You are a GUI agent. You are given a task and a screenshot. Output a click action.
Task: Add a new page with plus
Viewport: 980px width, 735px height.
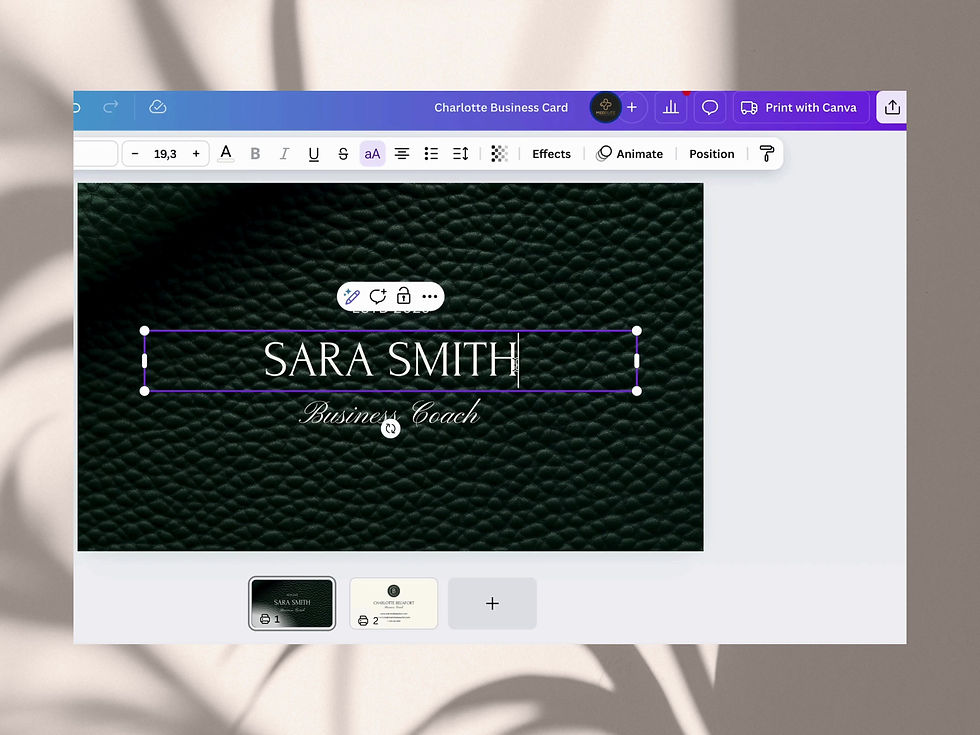coord(492,603)
